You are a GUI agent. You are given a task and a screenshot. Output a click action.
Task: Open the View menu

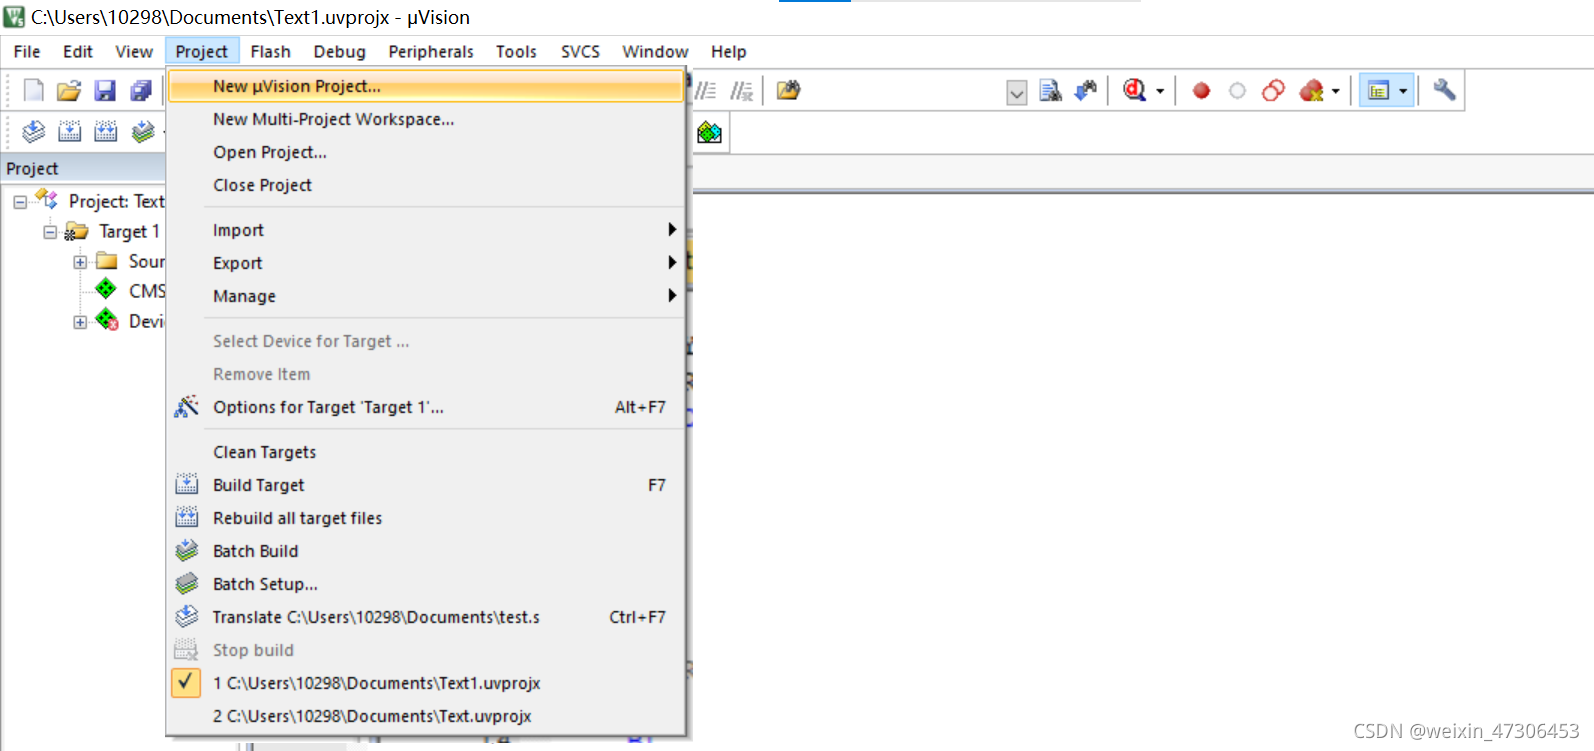coord(134,51)
